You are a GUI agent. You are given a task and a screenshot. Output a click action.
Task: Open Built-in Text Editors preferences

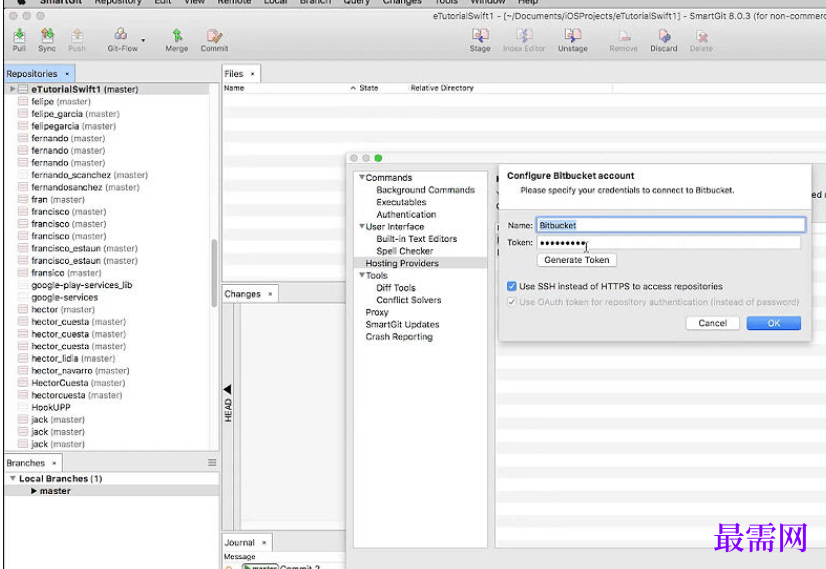(417, 239)
